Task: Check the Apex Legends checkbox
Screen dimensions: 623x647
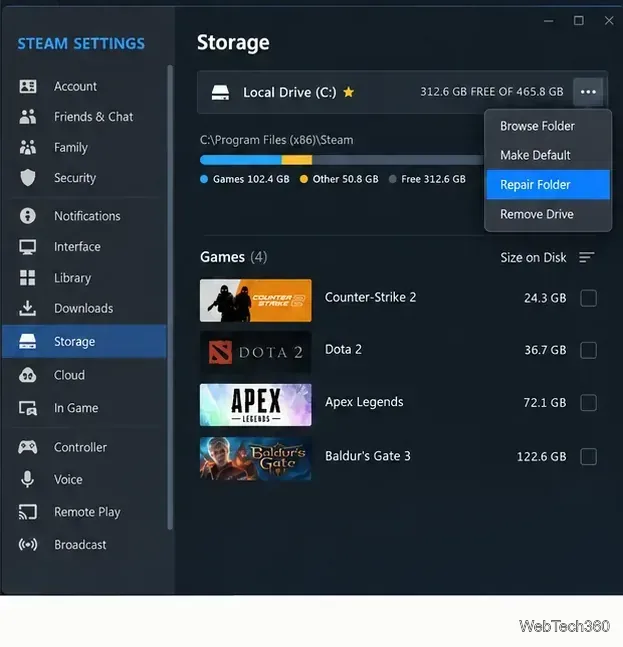Action: click(588, 402)
